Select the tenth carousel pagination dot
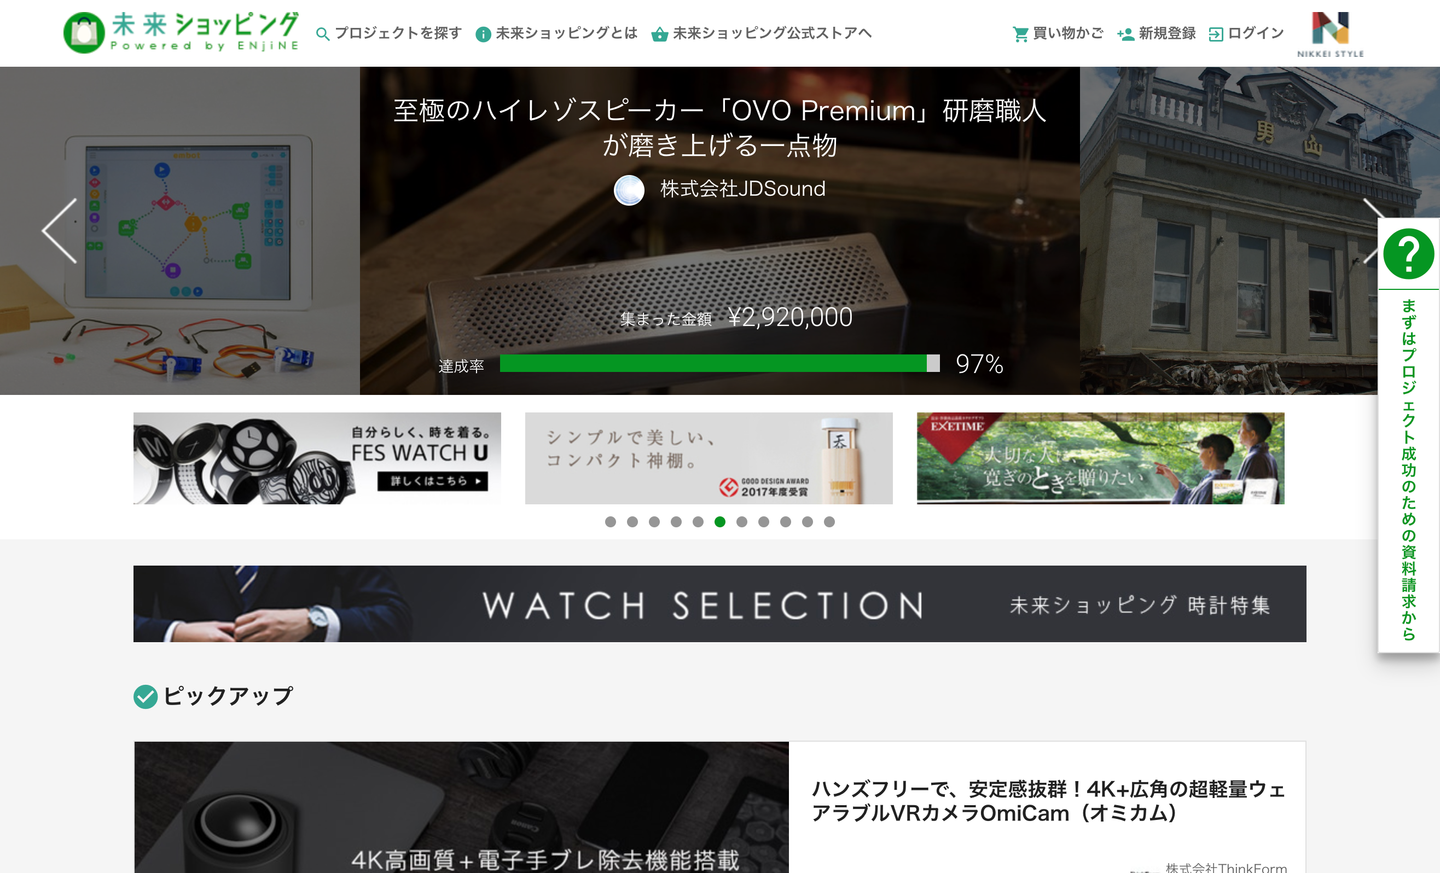 pyautogui.click(x=808, y=522)
